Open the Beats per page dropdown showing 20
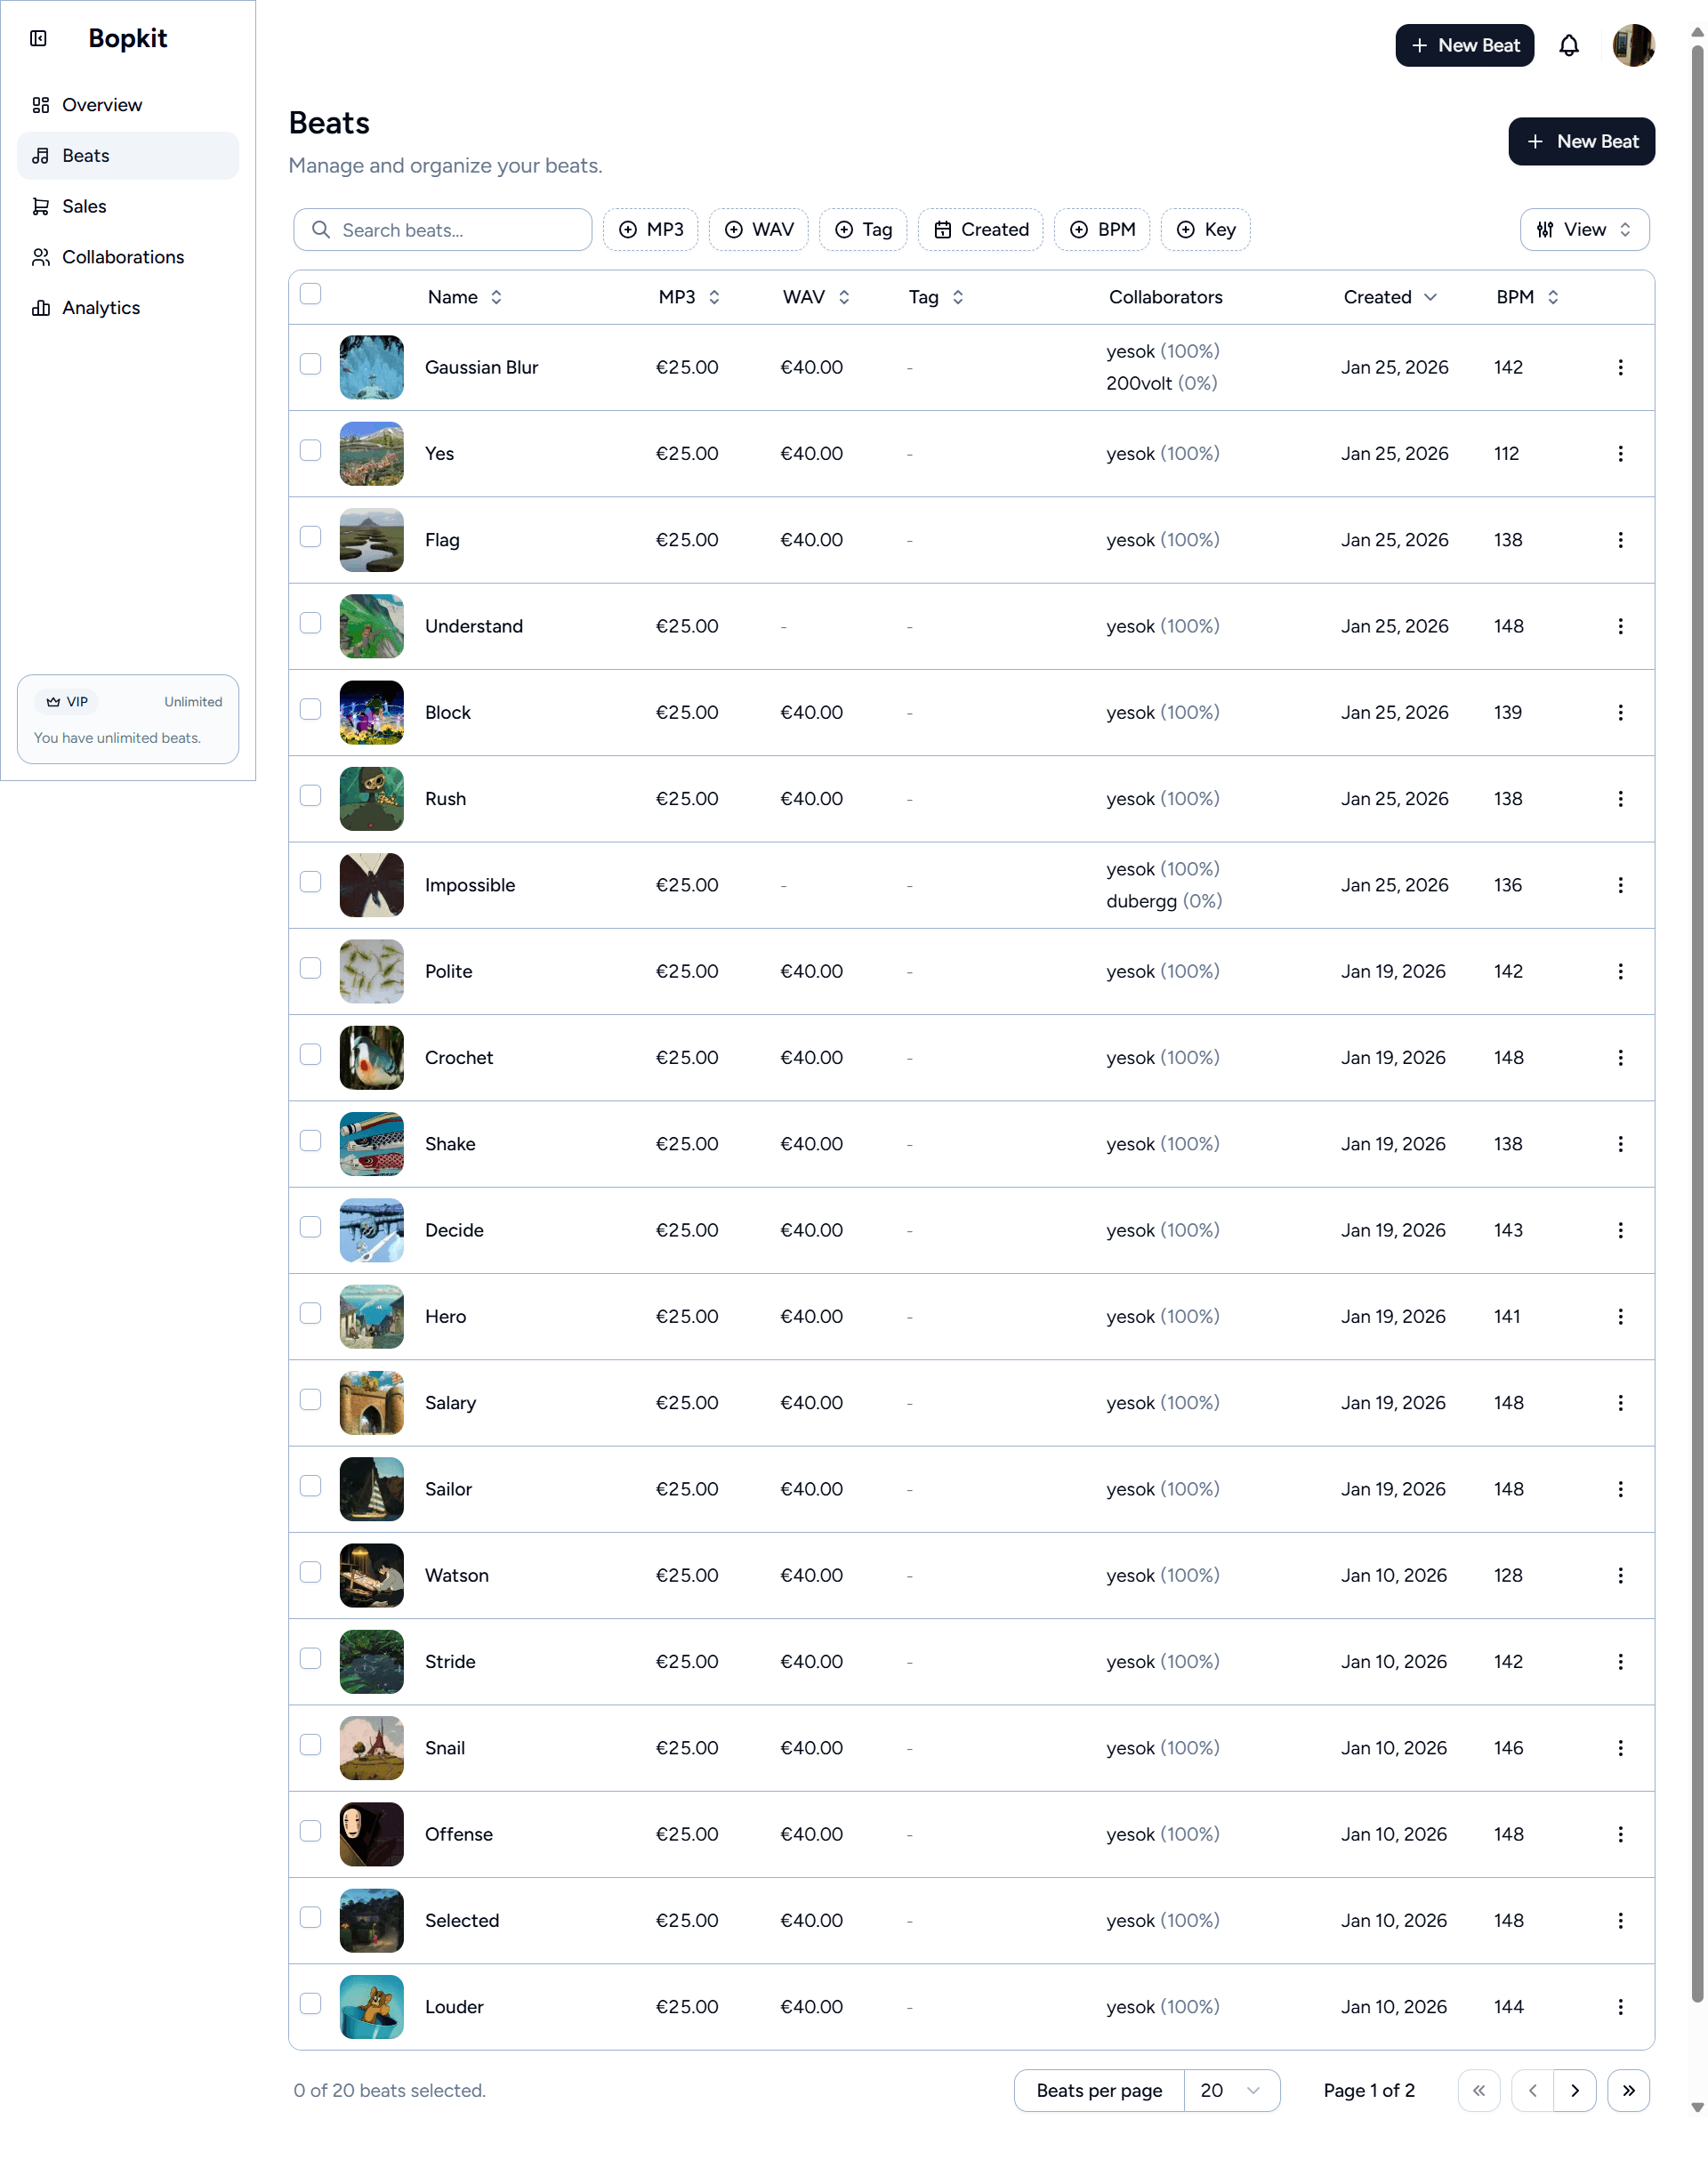The width and height of the screenshot is (1708, 2160). tap(1231, 2090)
